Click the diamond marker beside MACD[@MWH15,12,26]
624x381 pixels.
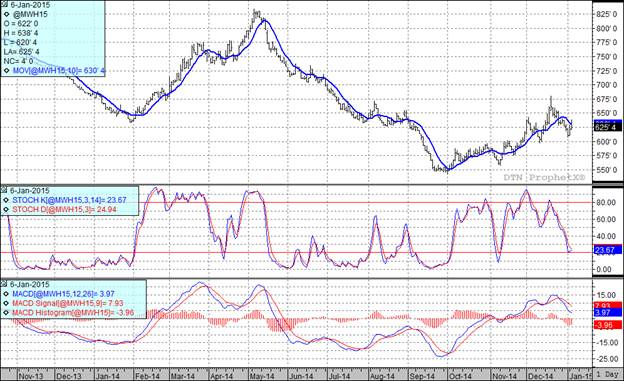[x=6, y=294]
